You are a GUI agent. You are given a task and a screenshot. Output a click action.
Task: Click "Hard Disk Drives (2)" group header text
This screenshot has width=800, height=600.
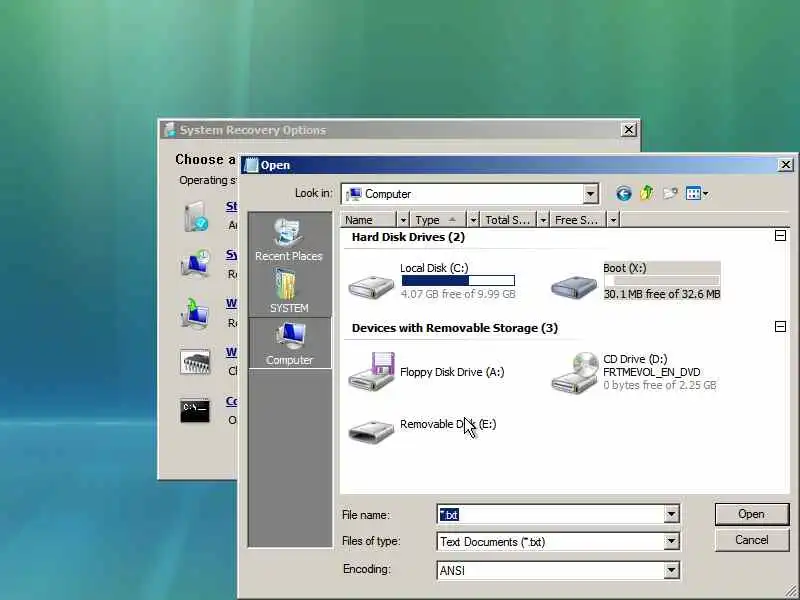408,237
